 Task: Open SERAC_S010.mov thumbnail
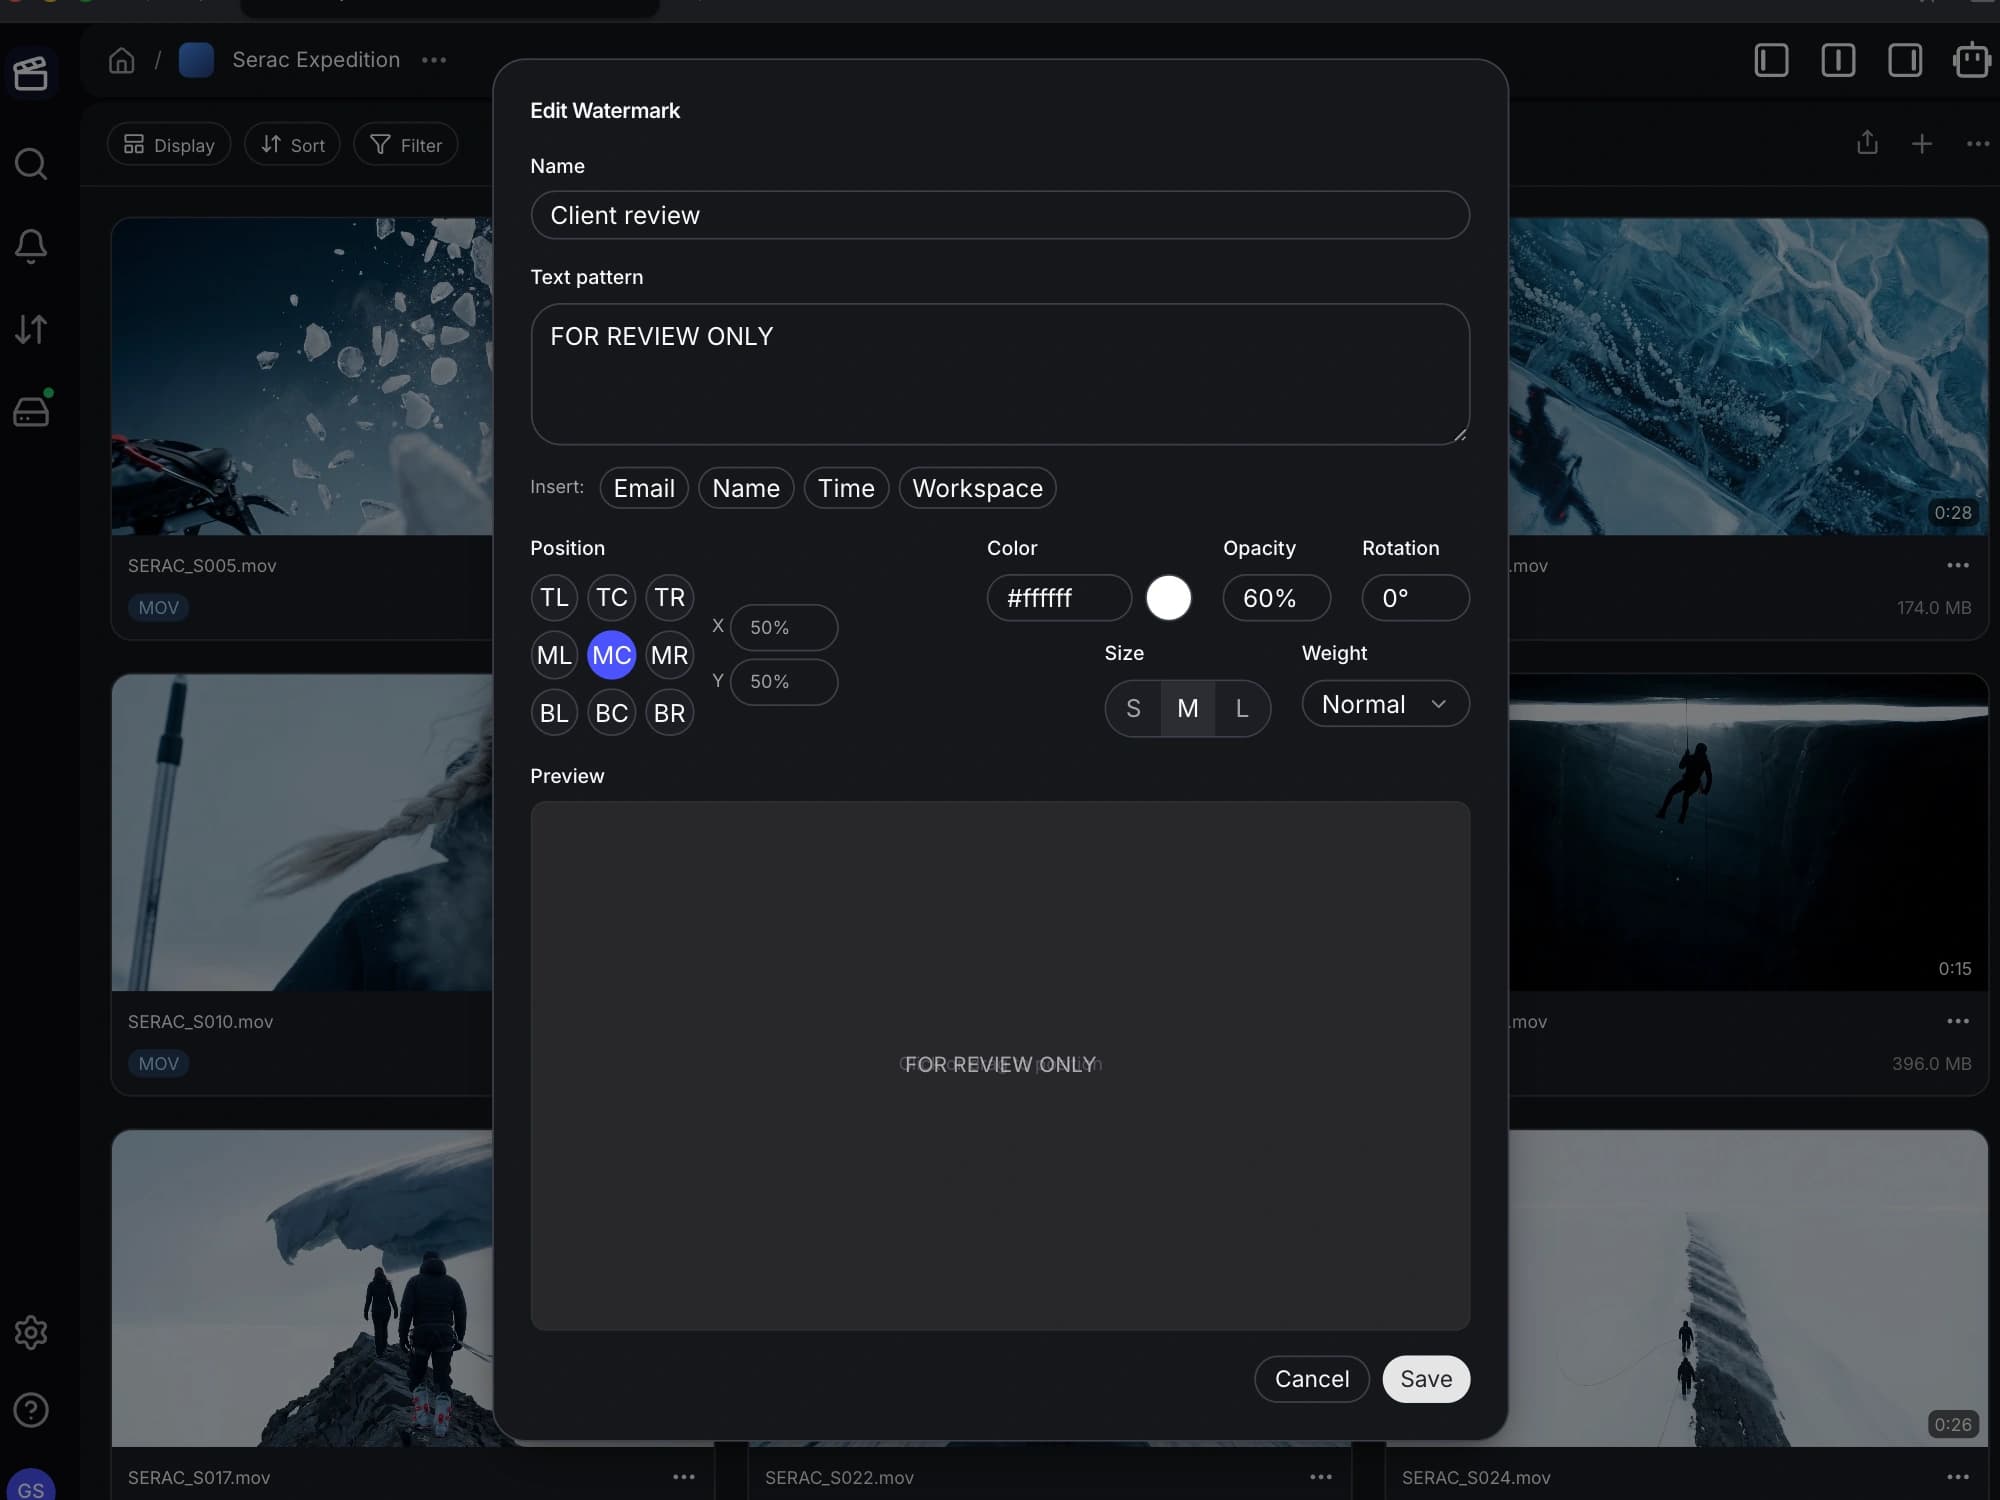pyautogui.click(x=302, y=832)
